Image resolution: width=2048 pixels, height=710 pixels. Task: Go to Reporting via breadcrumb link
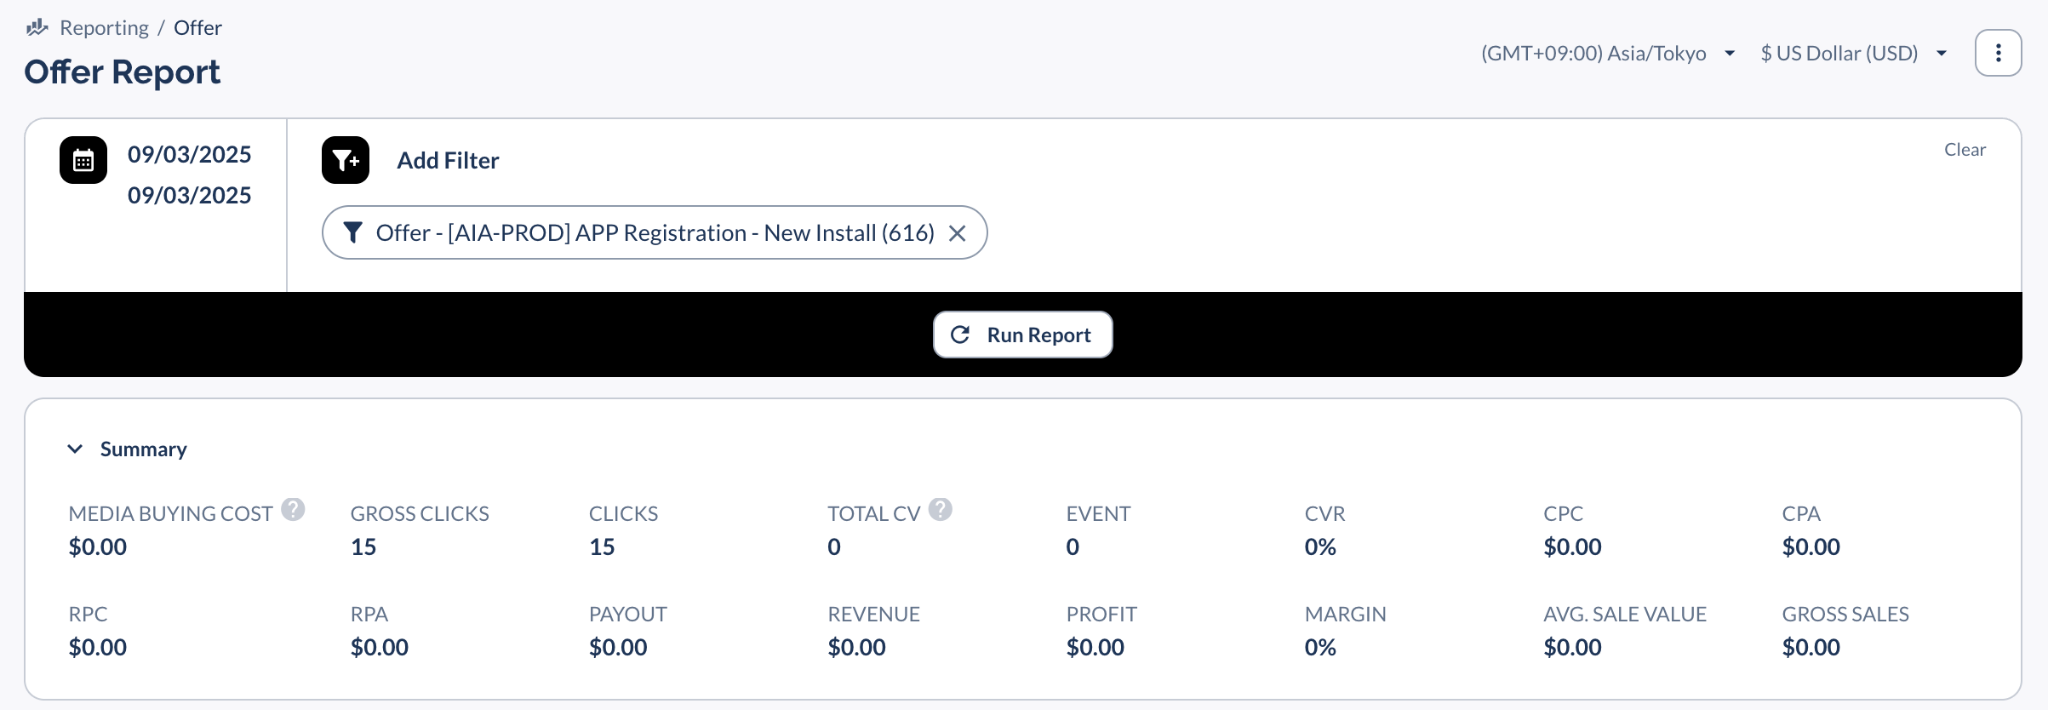104,27
